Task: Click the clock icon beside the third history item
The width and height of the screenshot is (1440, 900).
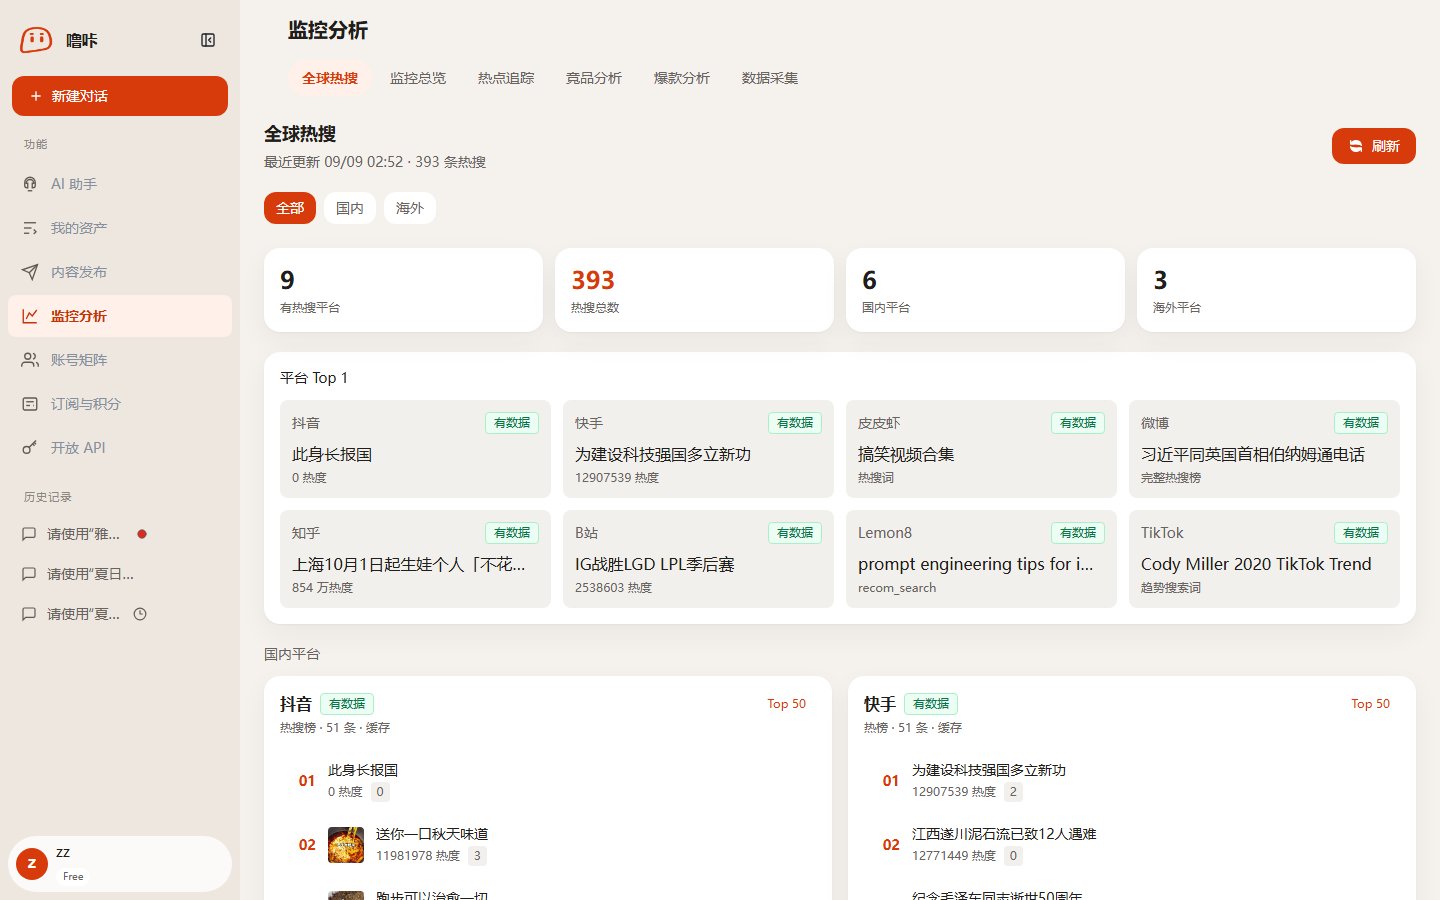Action: tap(140, 614)
